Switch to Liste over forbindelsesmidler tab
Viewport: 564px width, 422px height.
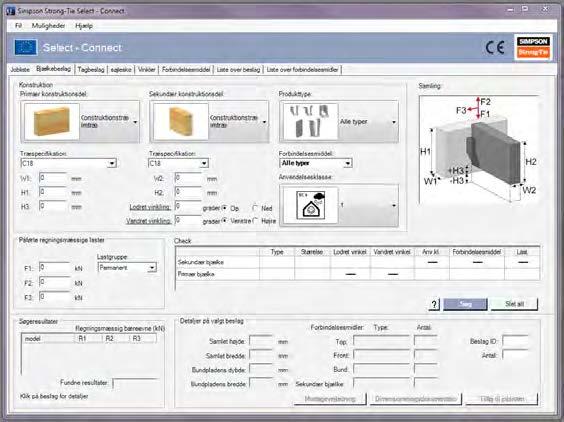pos(302,70)
